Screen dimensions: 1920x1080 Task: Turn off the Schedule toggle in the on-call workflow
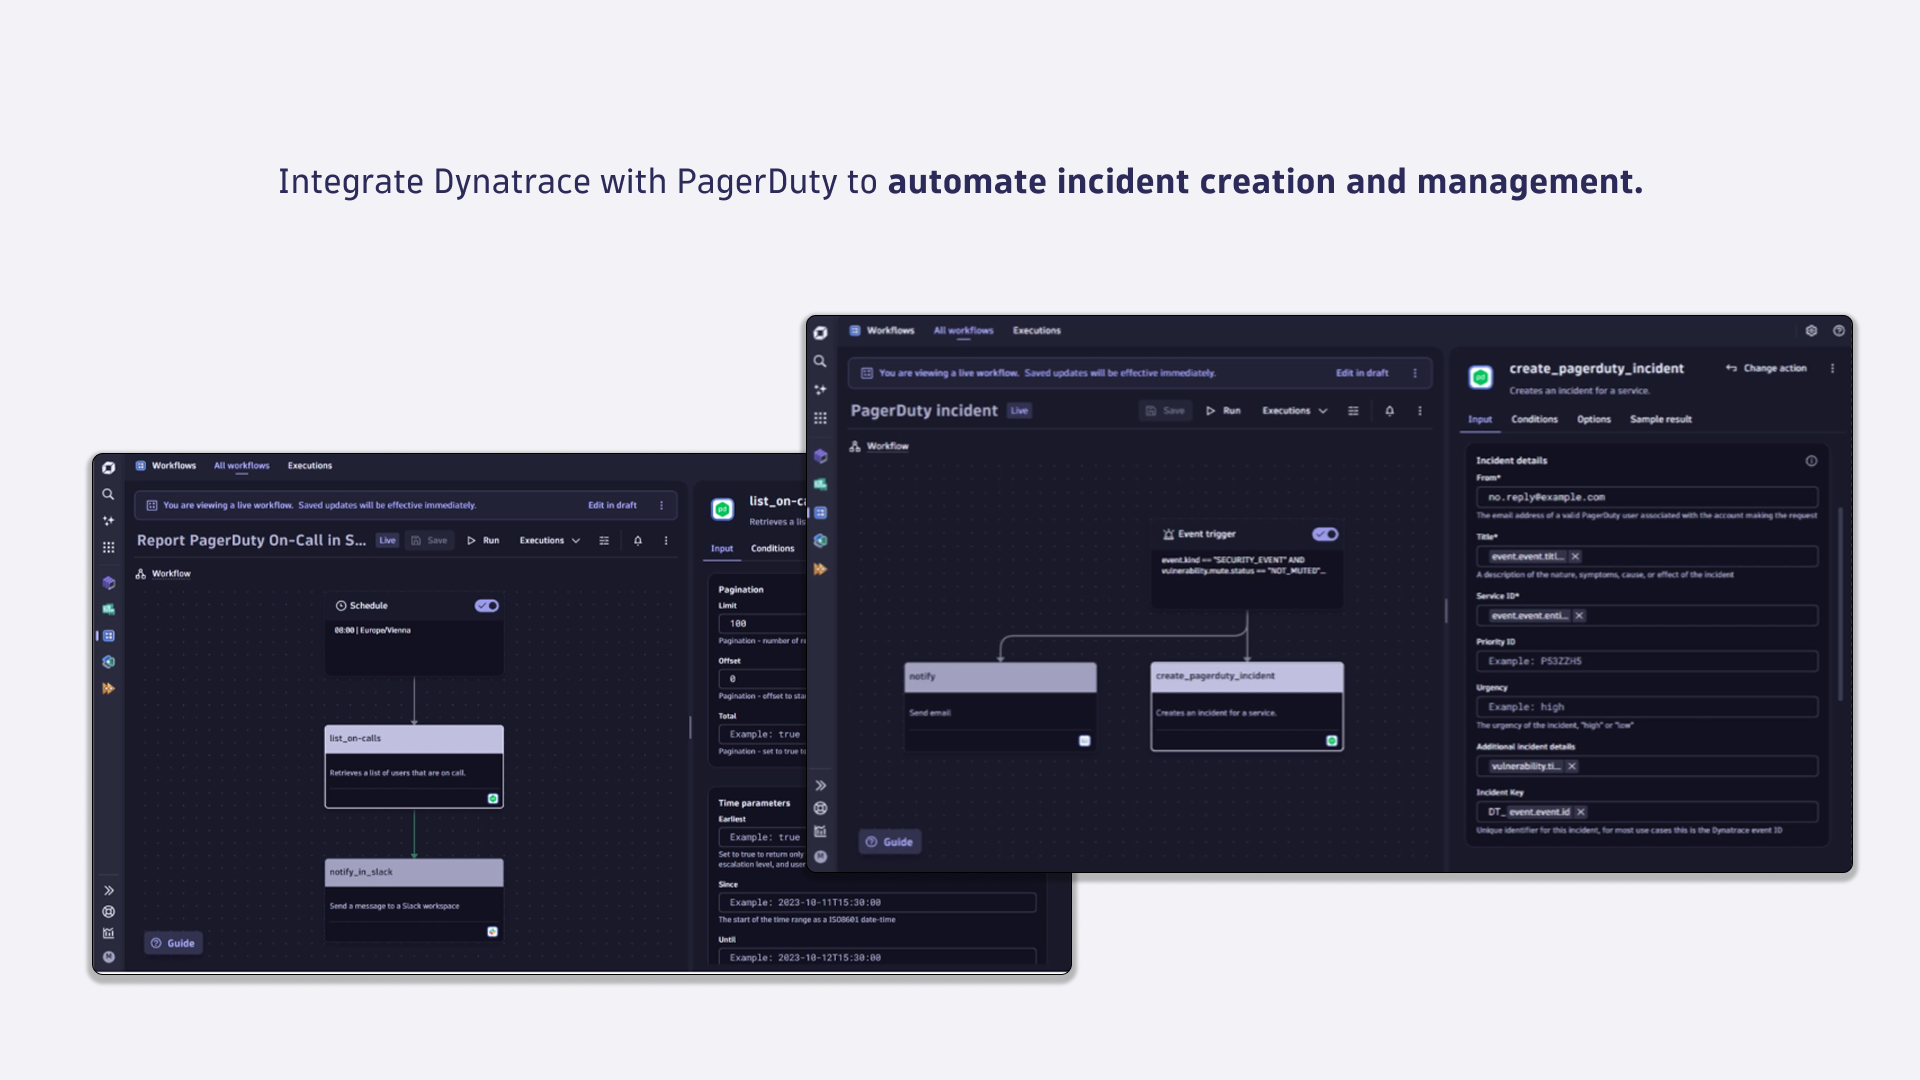click(x=487, y=605)
